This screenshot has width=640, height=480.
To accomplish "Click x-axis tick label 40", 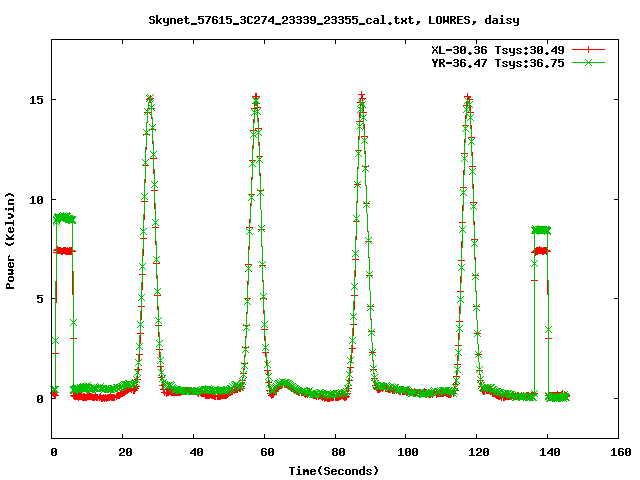I will pos(196,452).
